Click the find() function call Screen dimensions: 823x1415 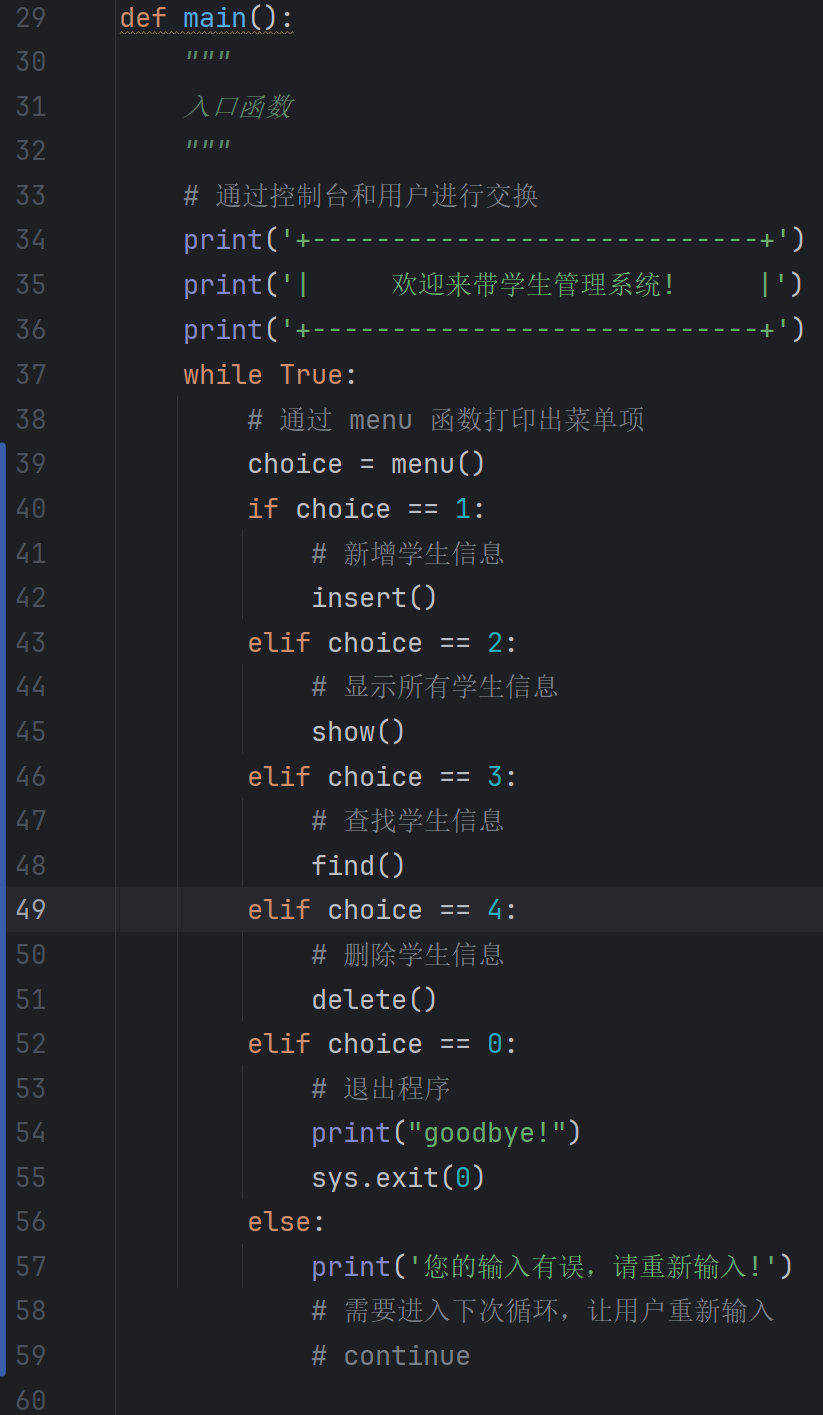point(358,865)
